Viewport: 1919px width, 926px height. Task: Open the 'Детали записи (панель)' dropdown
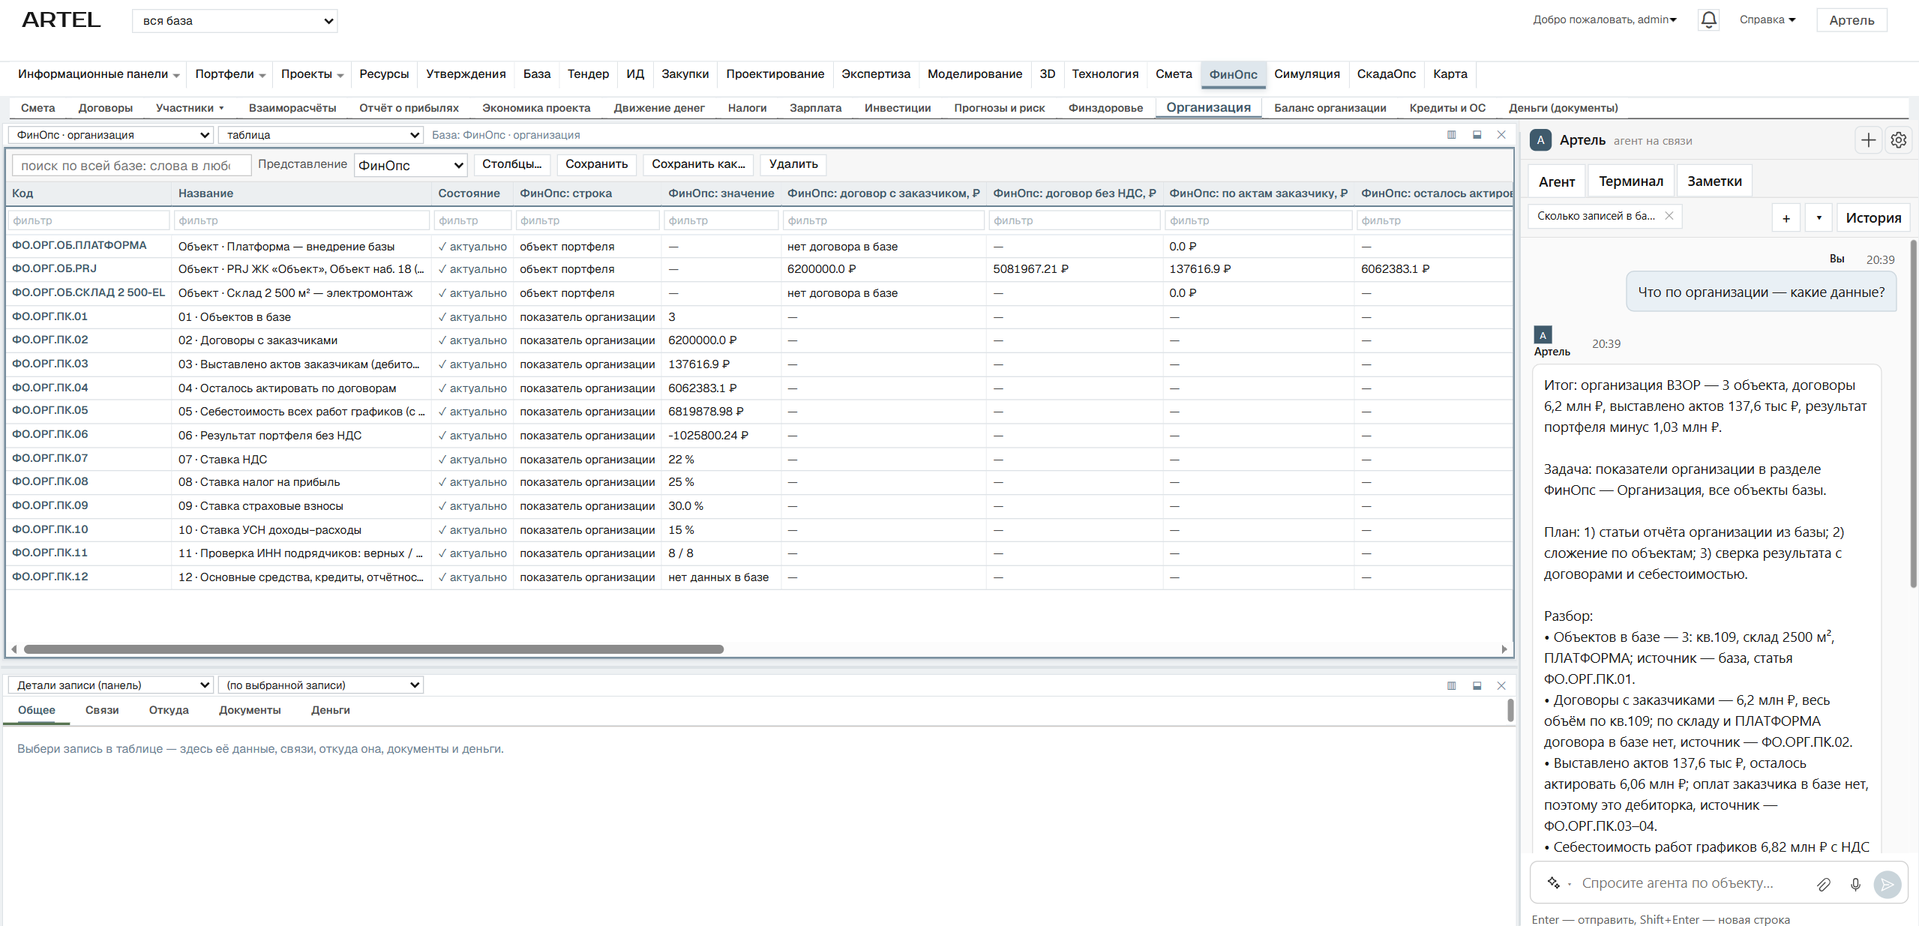pos(111,685)
